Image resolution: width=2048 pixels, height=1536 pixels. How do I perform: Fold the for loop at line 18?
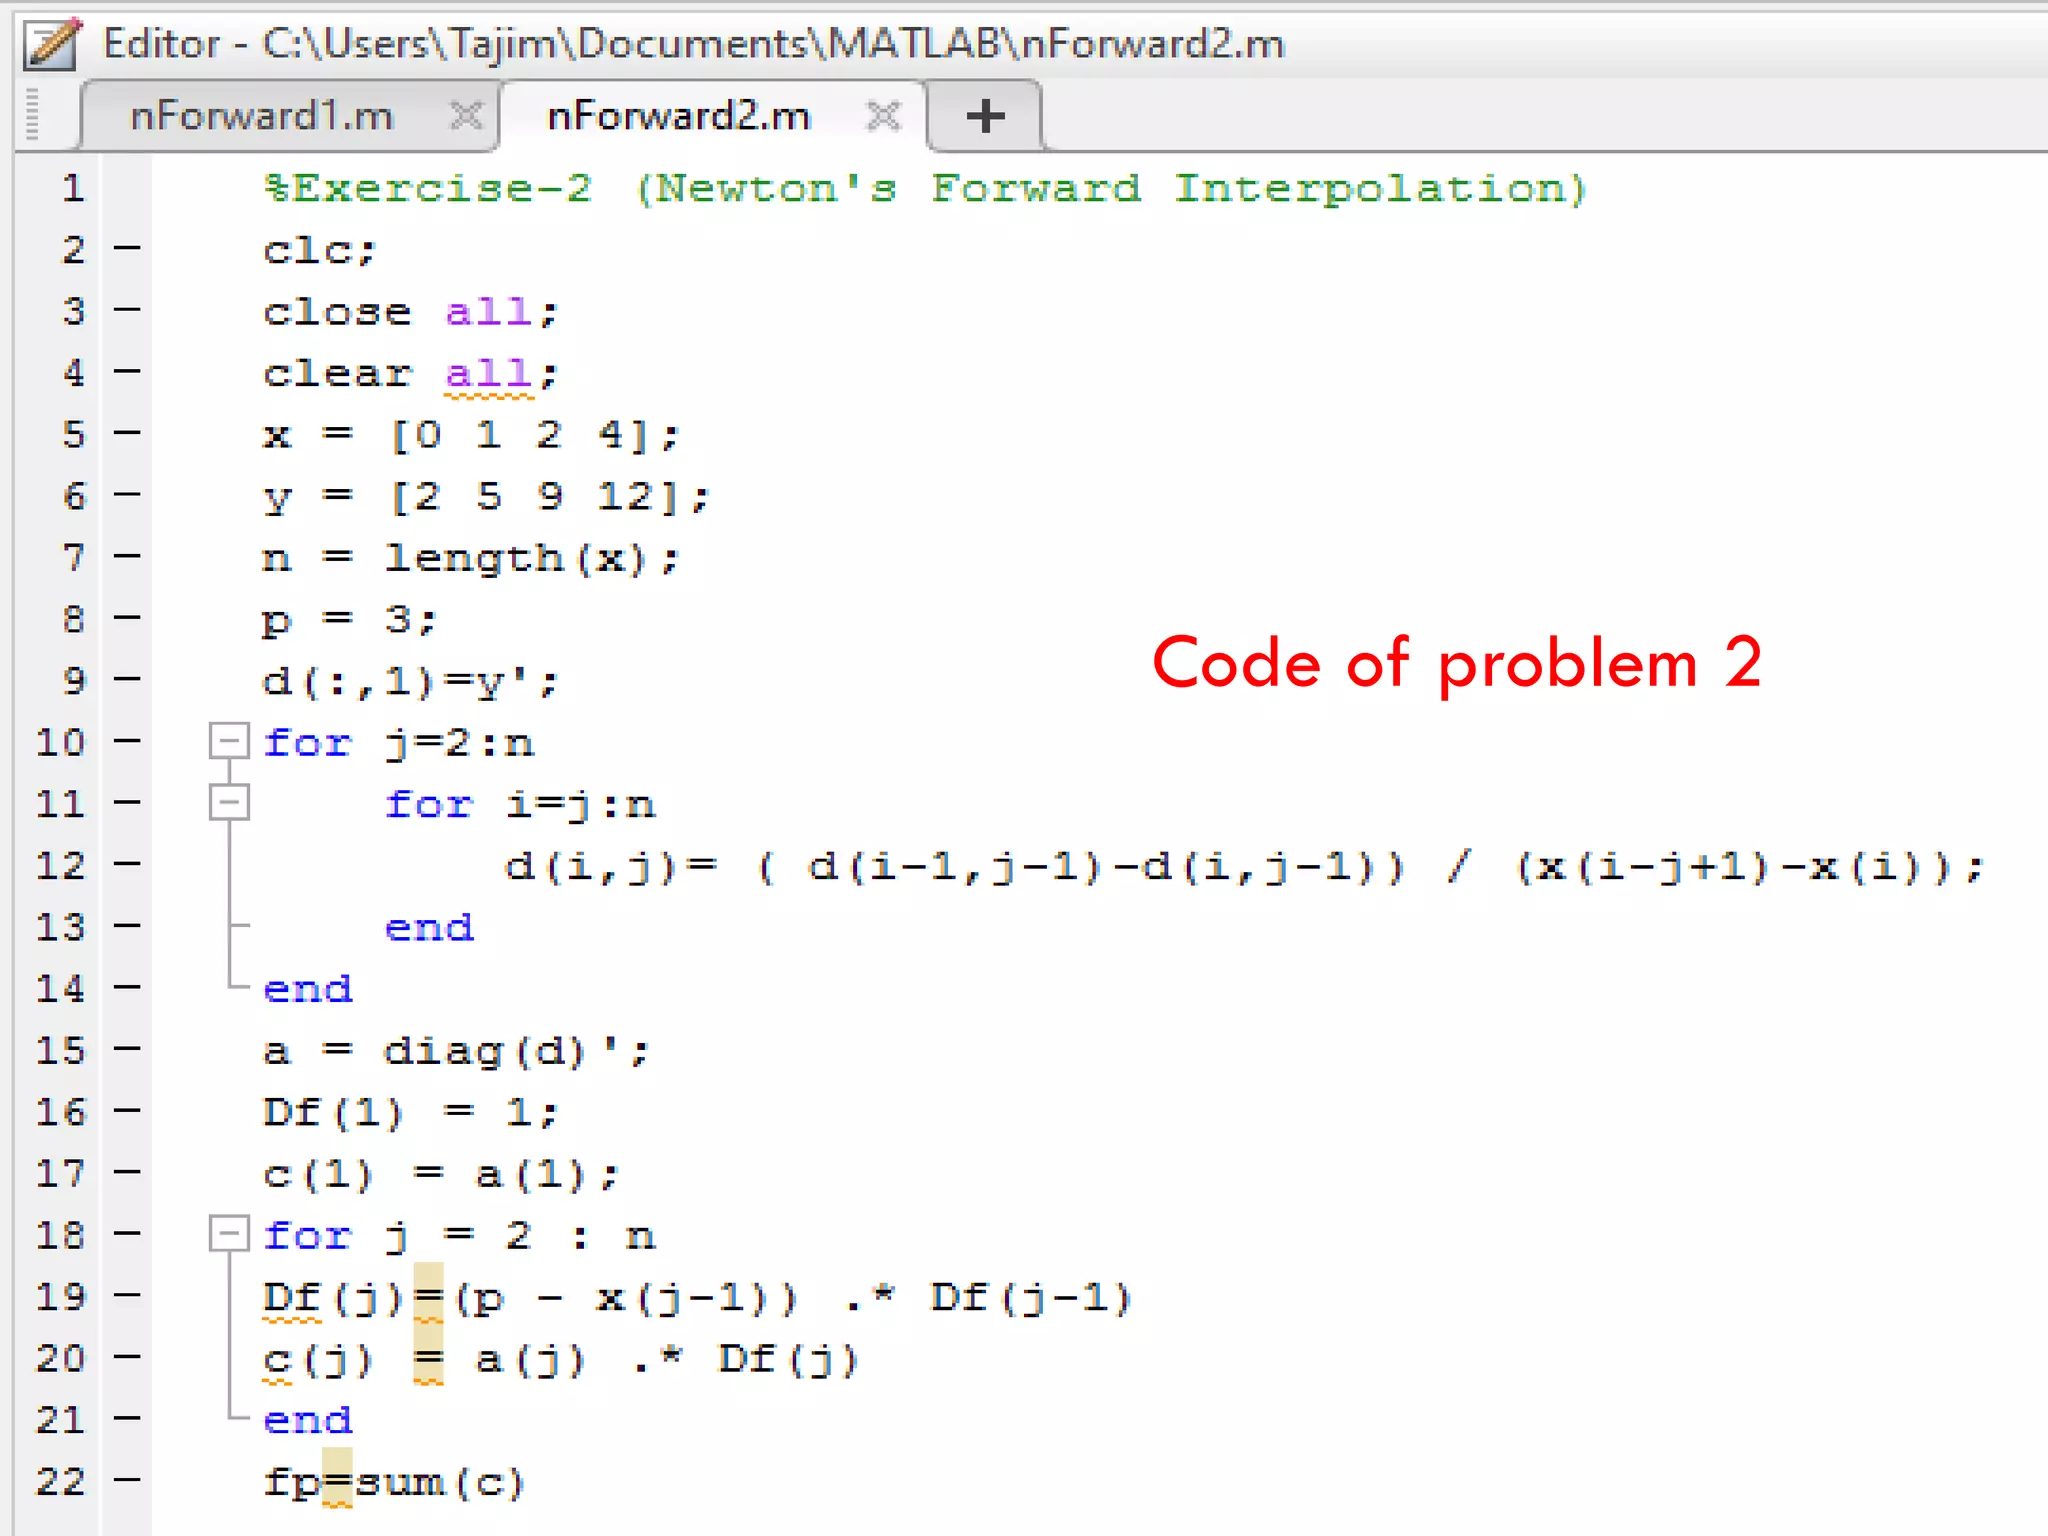[x=229, y=1234]
